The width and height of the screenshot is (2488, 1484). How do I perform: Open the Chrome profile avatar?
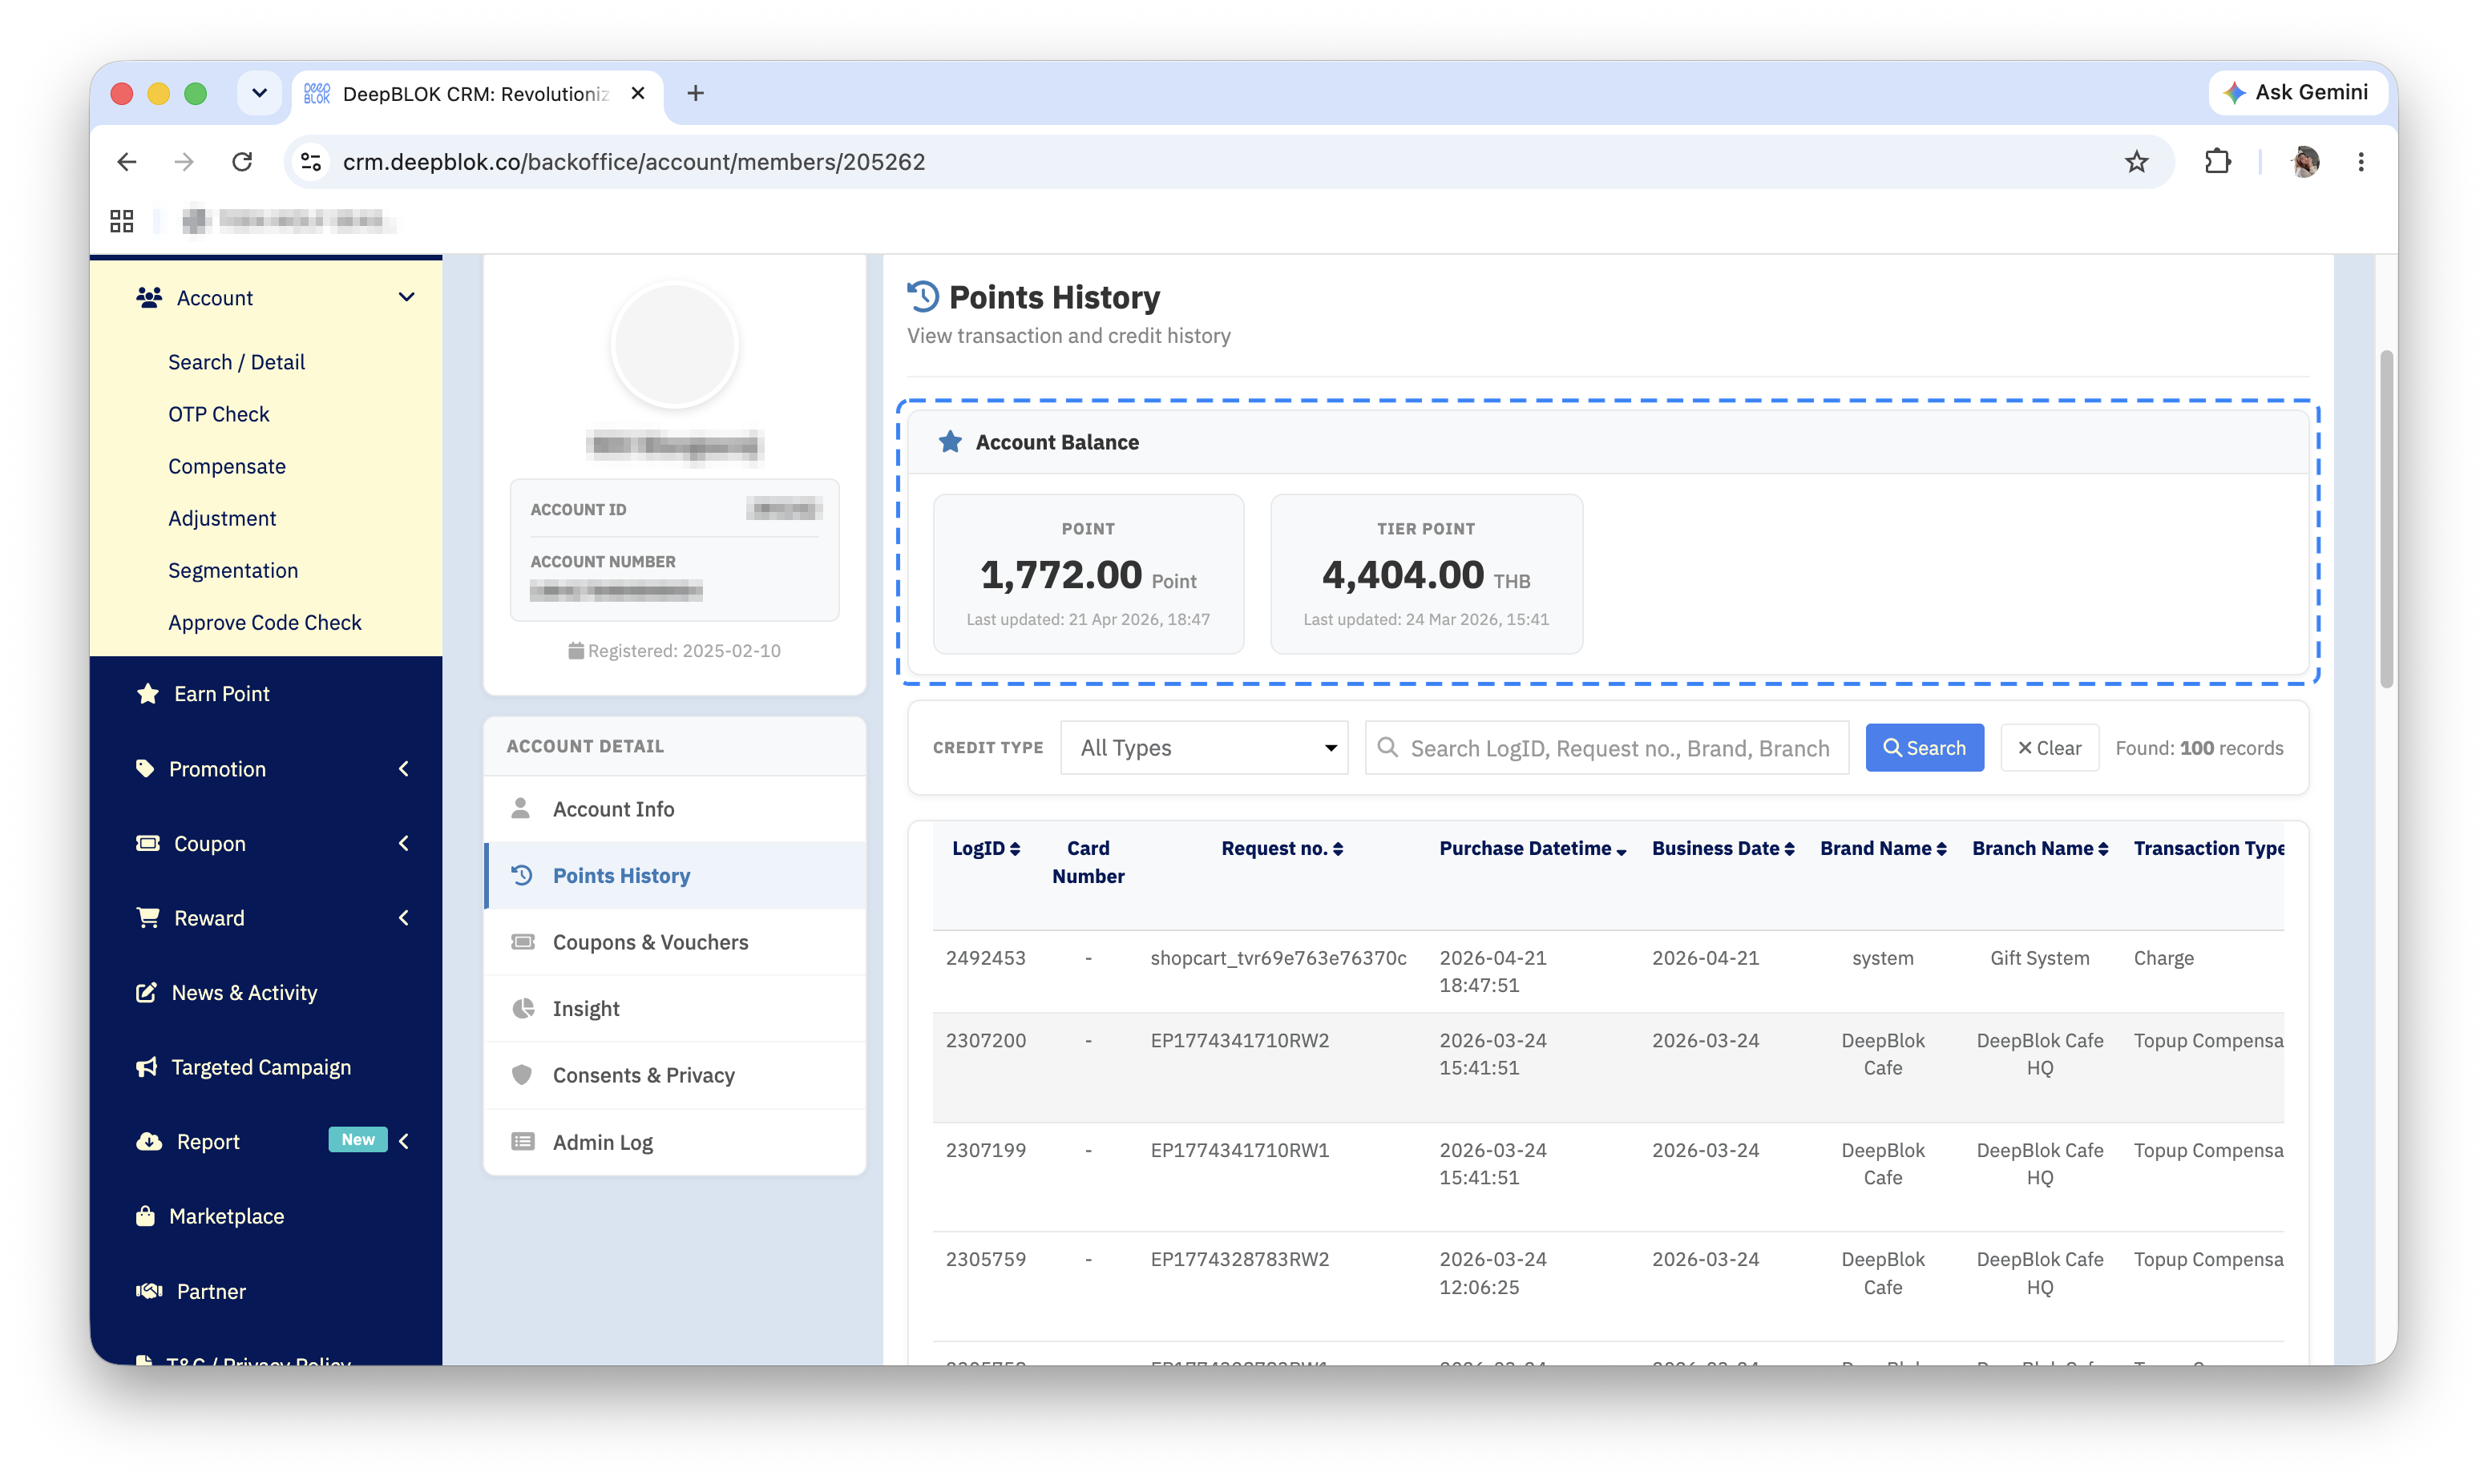click(x=2304, y=162)
